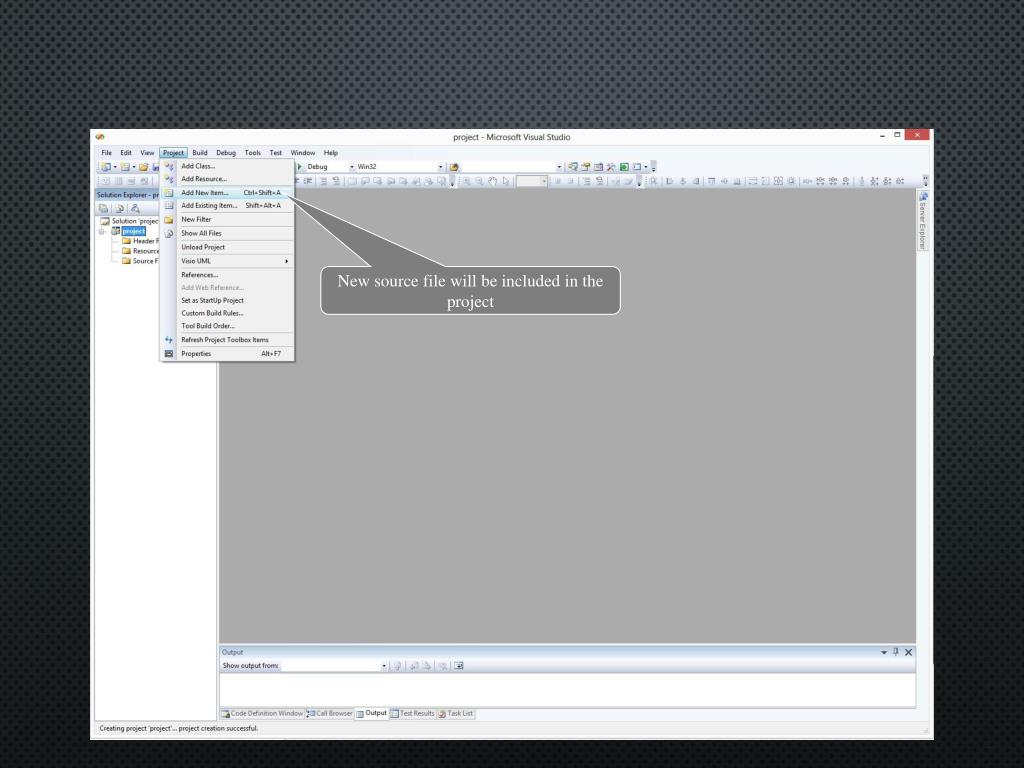Switch to the Output tab

372,713
